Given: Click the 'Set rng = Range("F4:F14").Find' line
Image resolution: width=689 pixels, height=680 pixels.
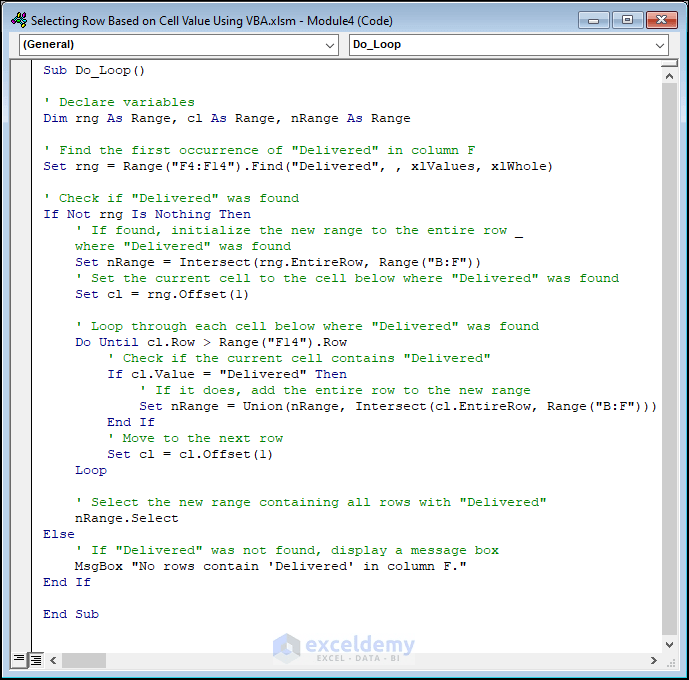Looking at the screenshot, I should click(x=298, y=166).
